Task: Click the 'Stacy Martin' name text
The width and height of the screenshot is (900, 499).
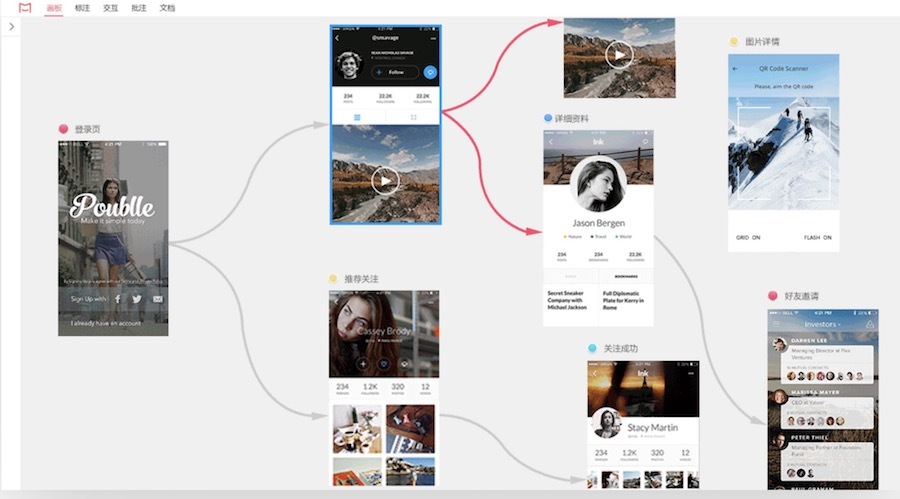Action: pyautogui.click(x=653, y=427)
